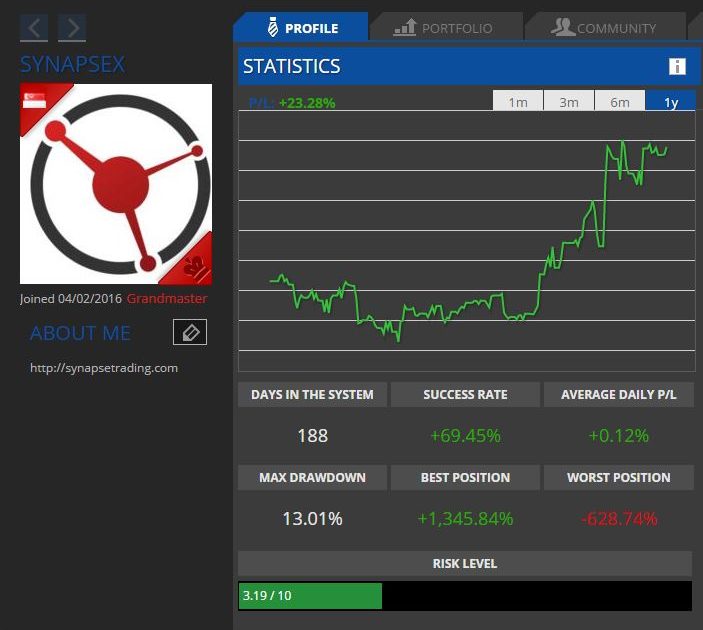Select the 3m chart period
The height and width of the screenshot is (630, 703).
coord(568,102)
